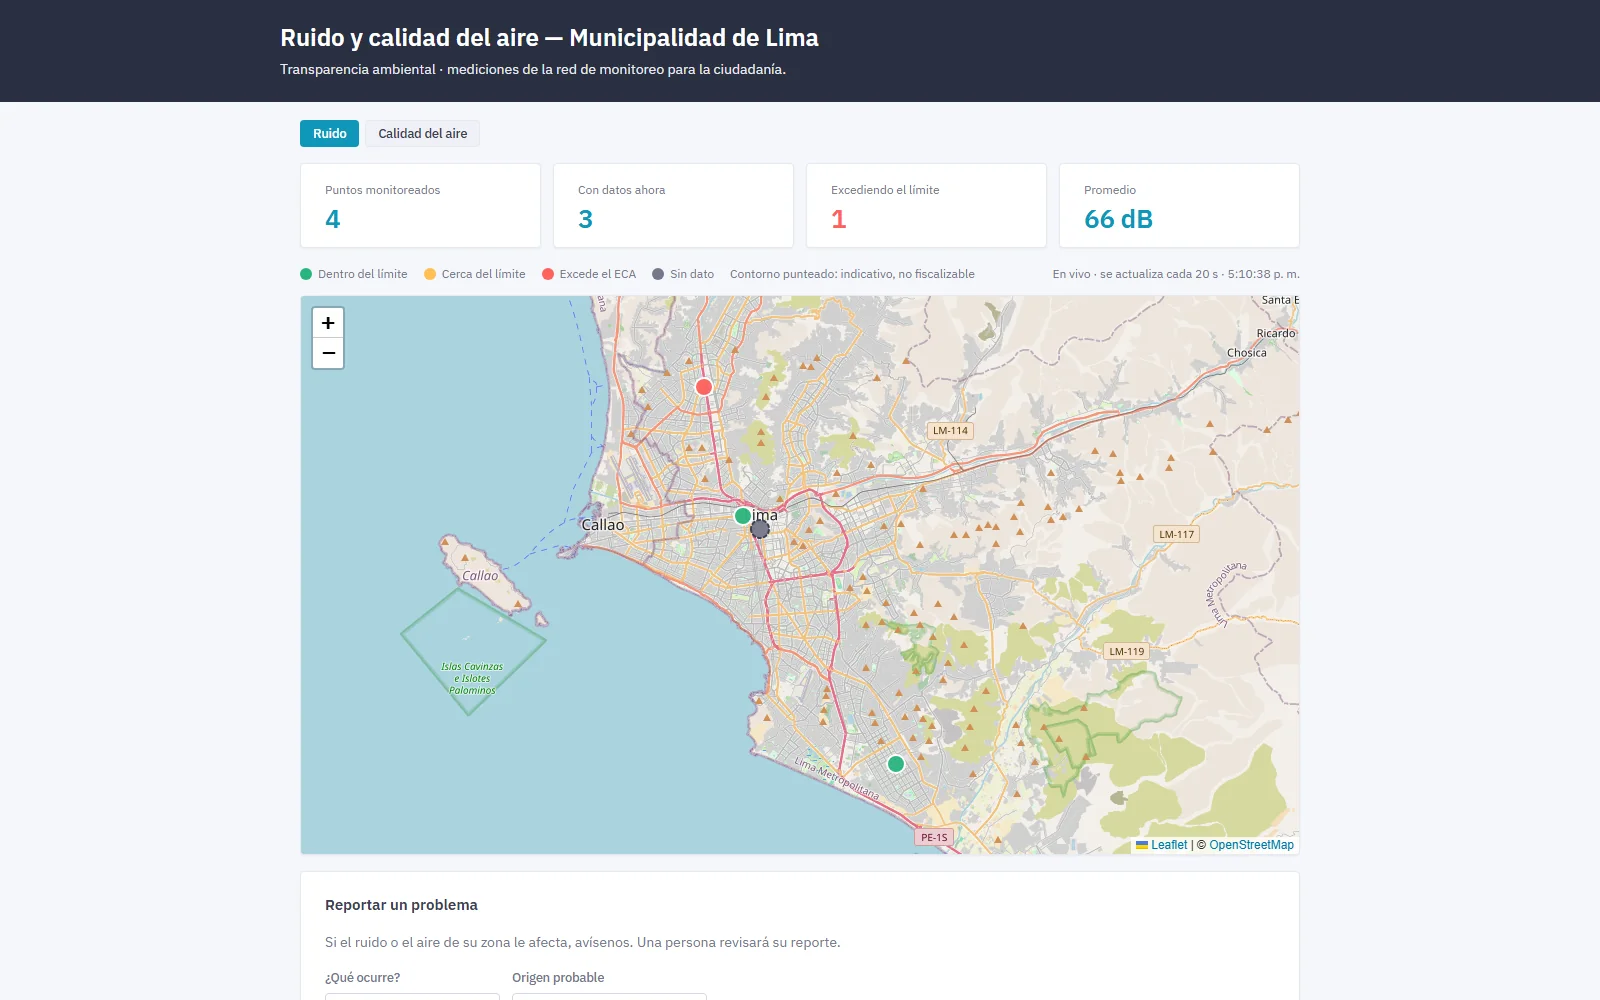
Task: Click the Promedio 66 dB card
Action: (x=1179, y=206)
